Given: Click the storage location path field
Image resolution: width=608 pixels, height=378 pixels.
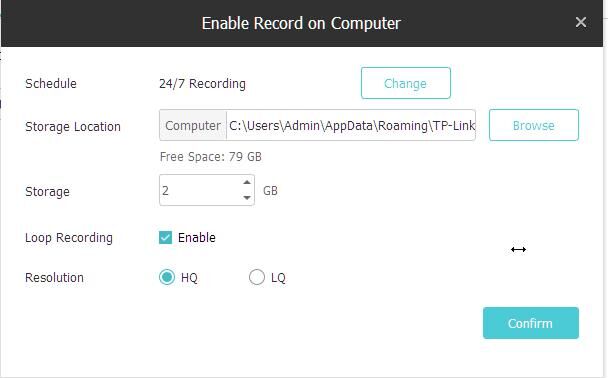Looking at the screenshot, I should click(x=351, y=125).
